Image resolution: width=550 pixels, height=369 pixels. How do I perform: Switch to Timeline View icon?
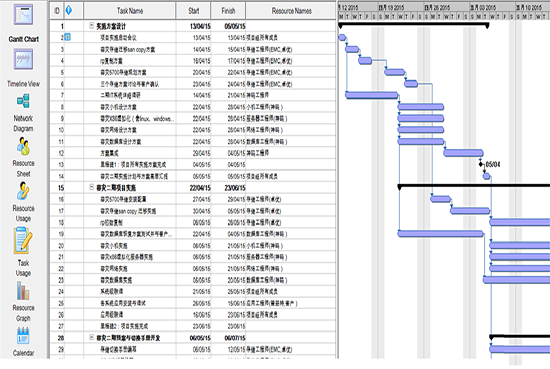click(24, 59)
